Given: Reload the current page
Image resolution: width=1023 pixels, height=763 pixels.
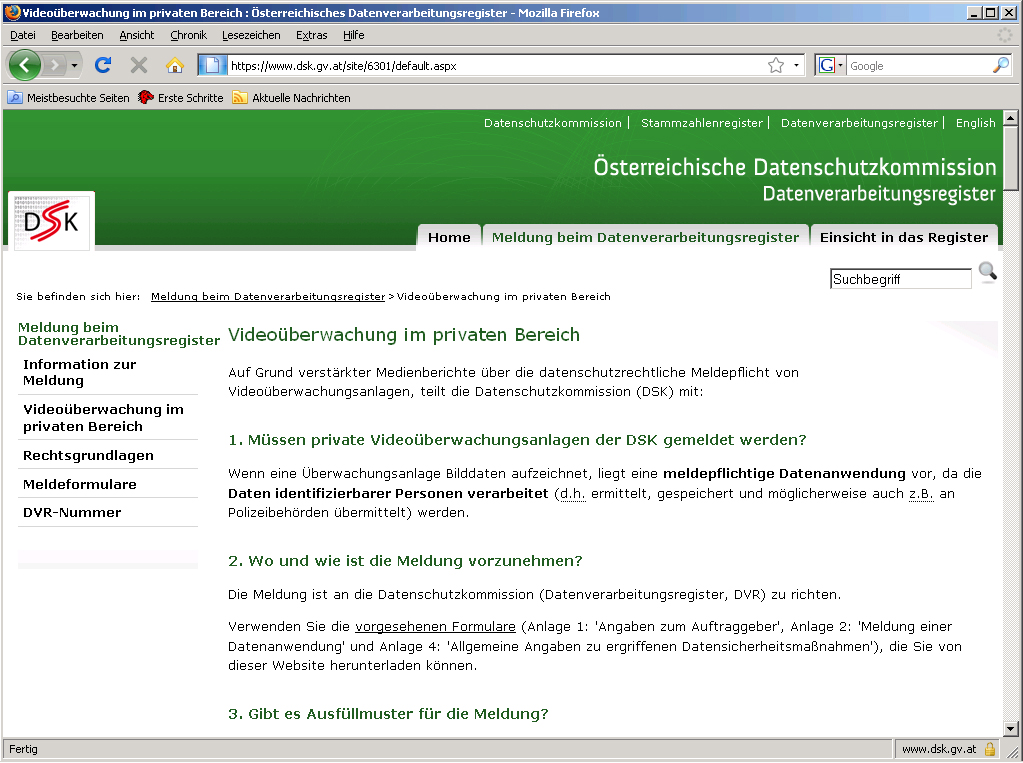Looking at the screenshot, I should pyautogui.click(x=103, y=64).
